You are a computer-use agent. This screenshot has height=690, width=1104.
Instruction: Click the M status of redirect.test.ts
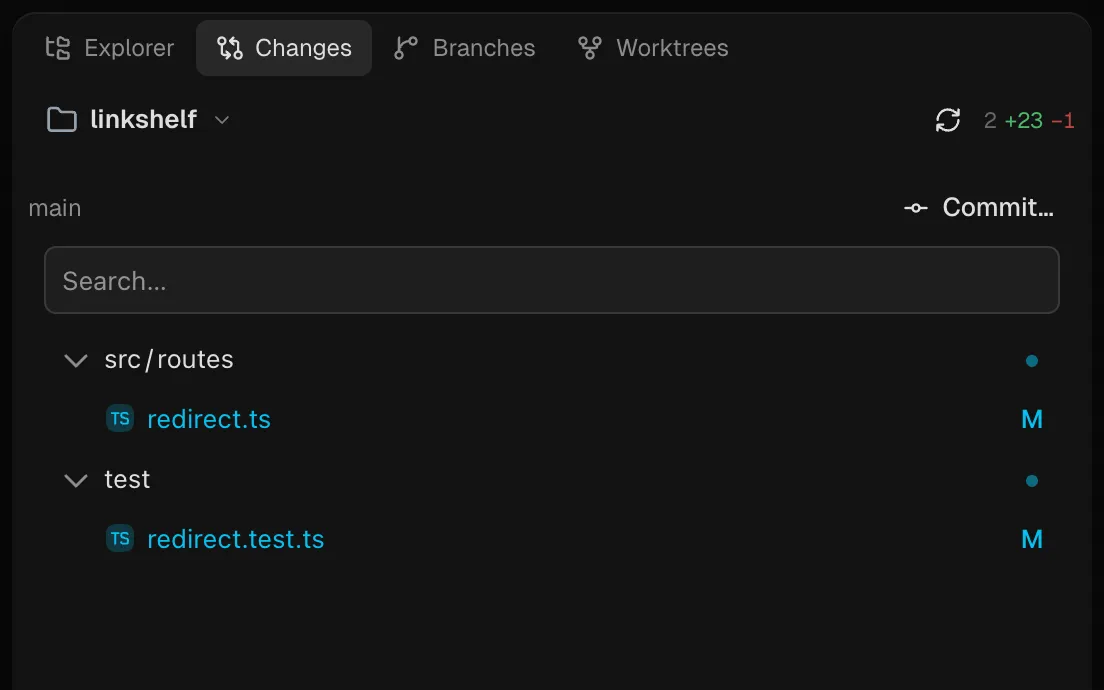1031,539
